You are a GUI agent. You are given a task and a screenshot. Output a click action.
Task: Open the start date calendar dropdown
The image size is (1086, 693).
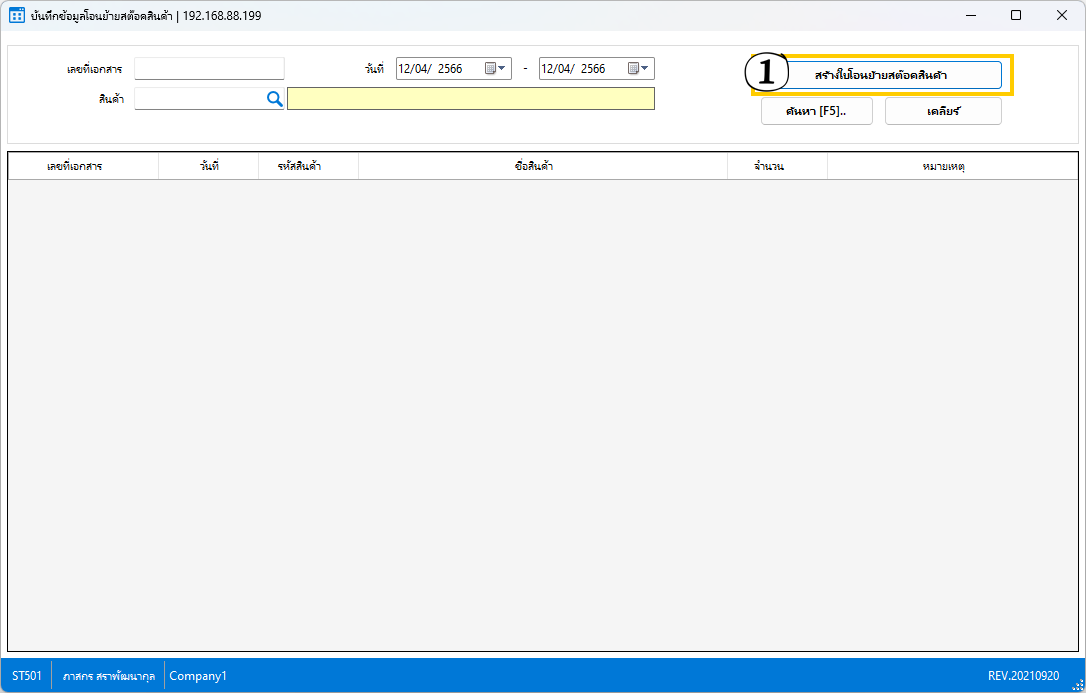(x=496, y=69)
